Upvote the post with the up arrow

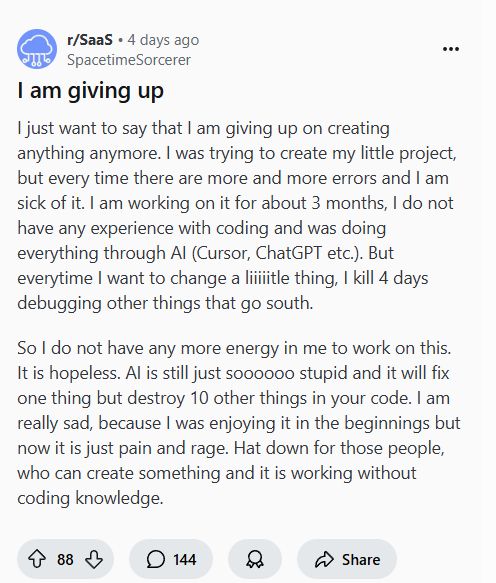37,559
